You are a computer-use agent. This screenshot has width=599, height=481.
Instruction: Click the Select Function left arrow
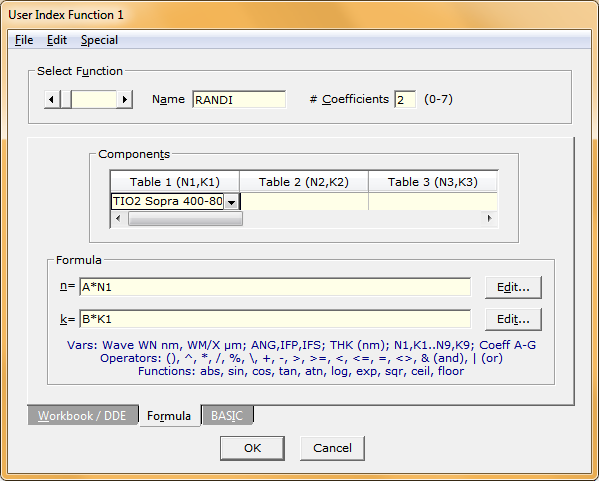52,100
